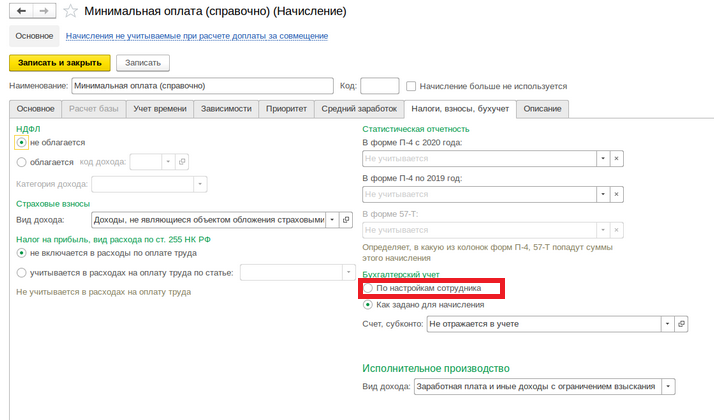The width and height of the screenshot is (714, 420).
Task: Go back with the left arrow
Action: click(x=21, y=11)
